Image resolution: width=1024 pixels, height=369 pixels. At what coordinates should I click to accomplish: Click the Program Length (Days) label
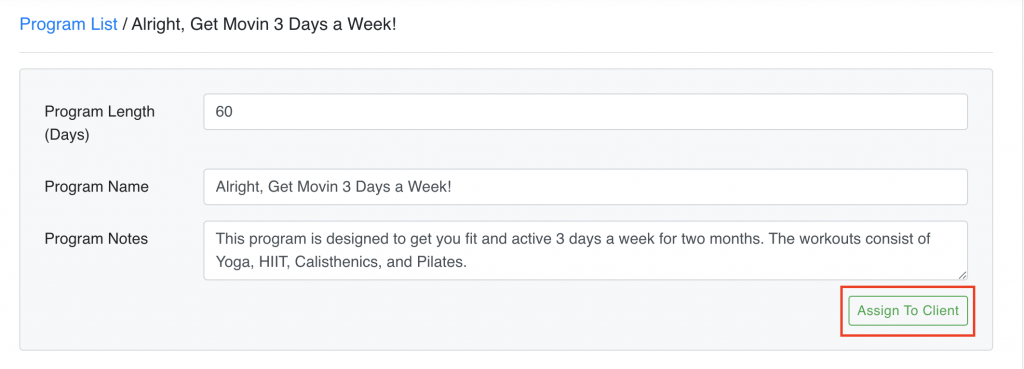[99, 123]
